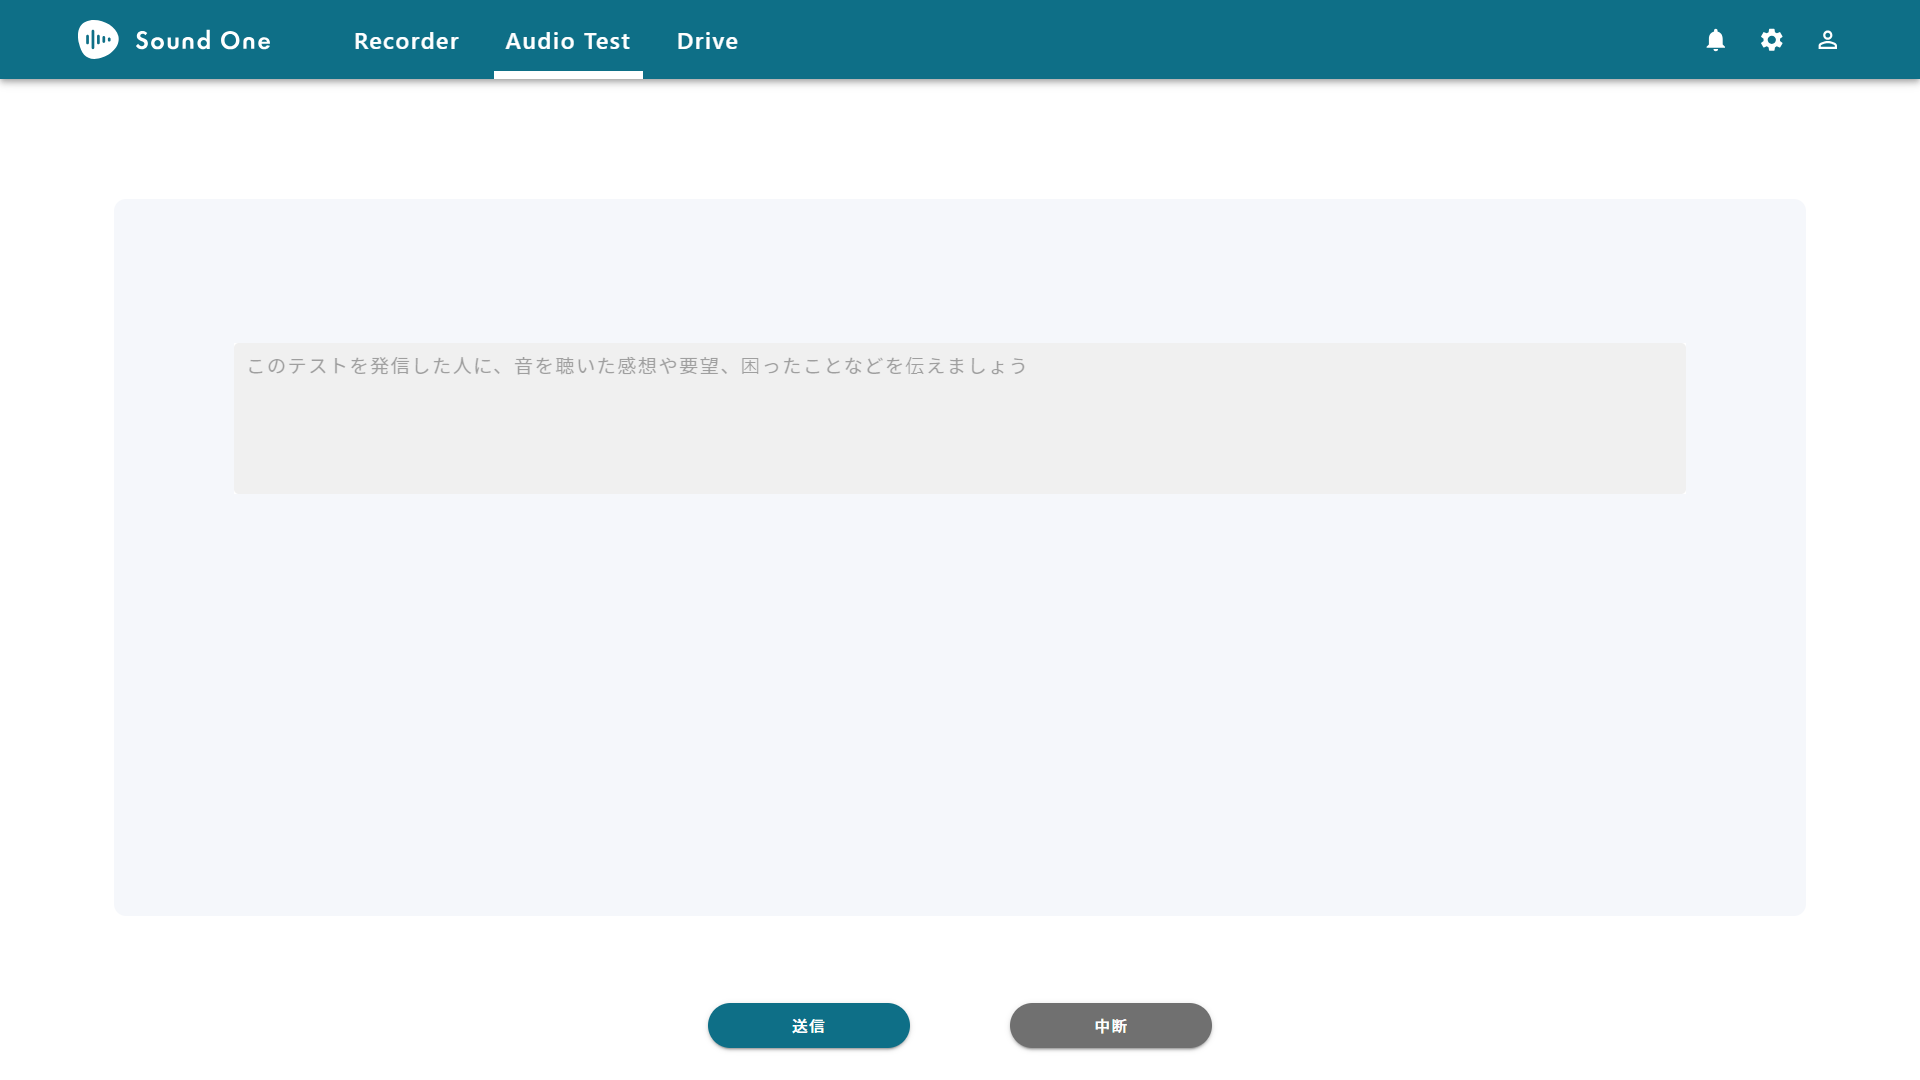The width and height of the screenshot is (1920, 1080).
Task: Click the 送信 submit button
Action: pyautogui.click(x=809, y=1026)
